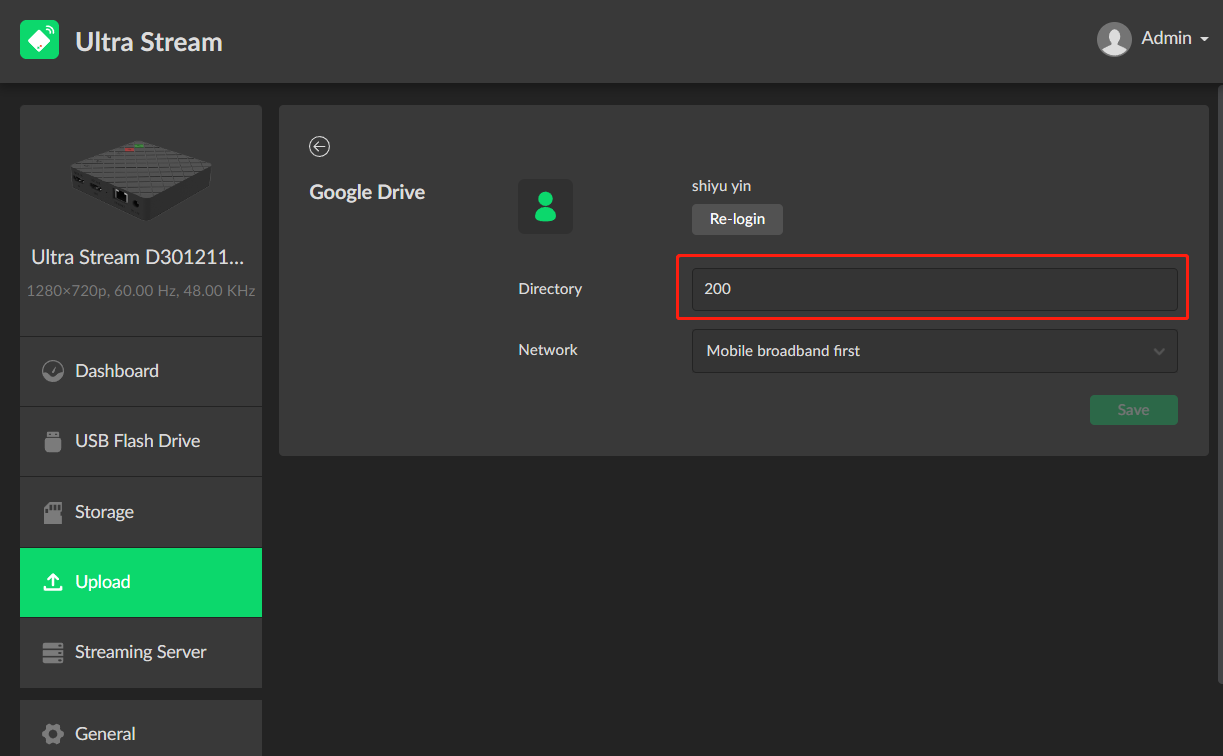Open Dashboard in the sidebar
This screenshot has width=1223, height=756.
141,371
